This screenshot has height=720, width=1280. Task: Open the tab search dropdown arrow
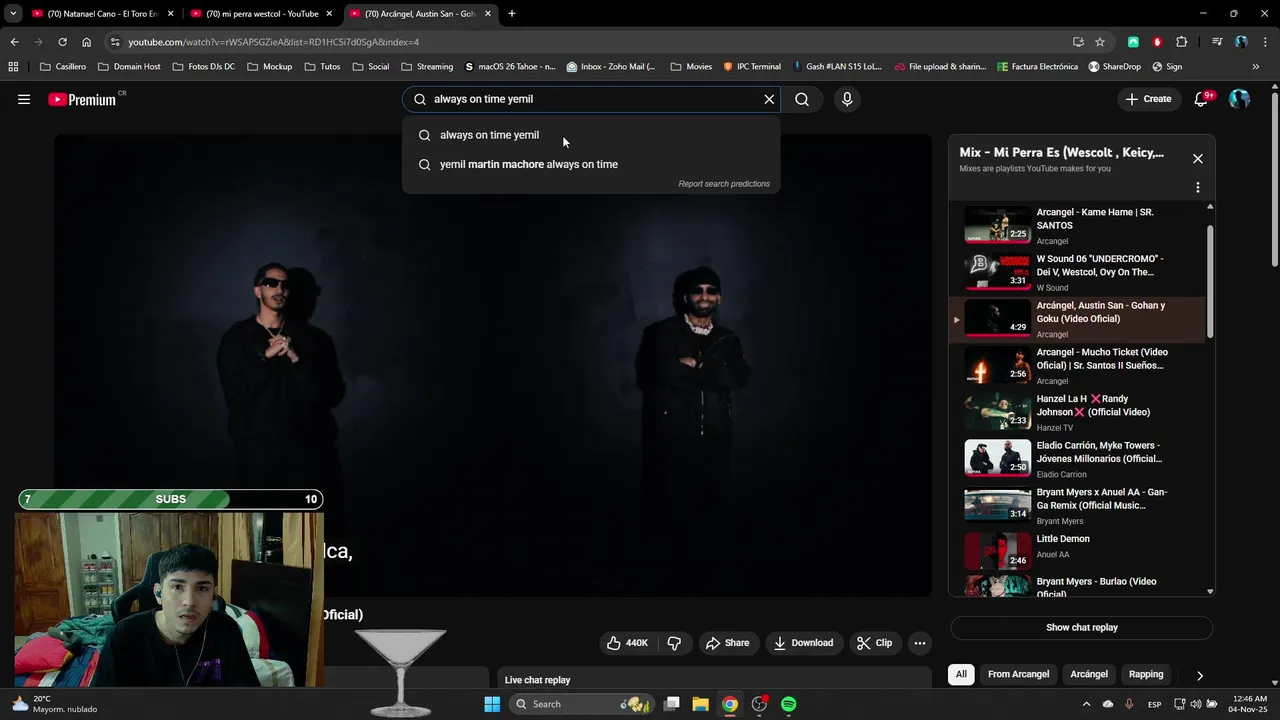click(13, 14)
